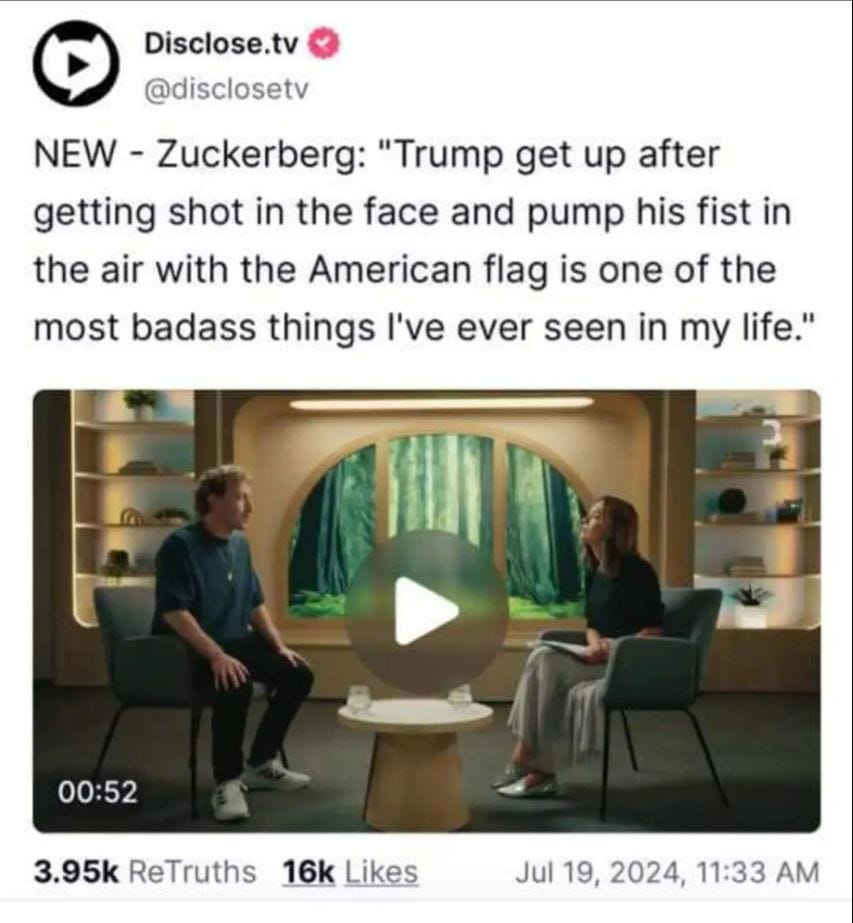Click the 3.95k ReTruths number
This screenshot has height=923, width=853.
click(x=76, y=871)
